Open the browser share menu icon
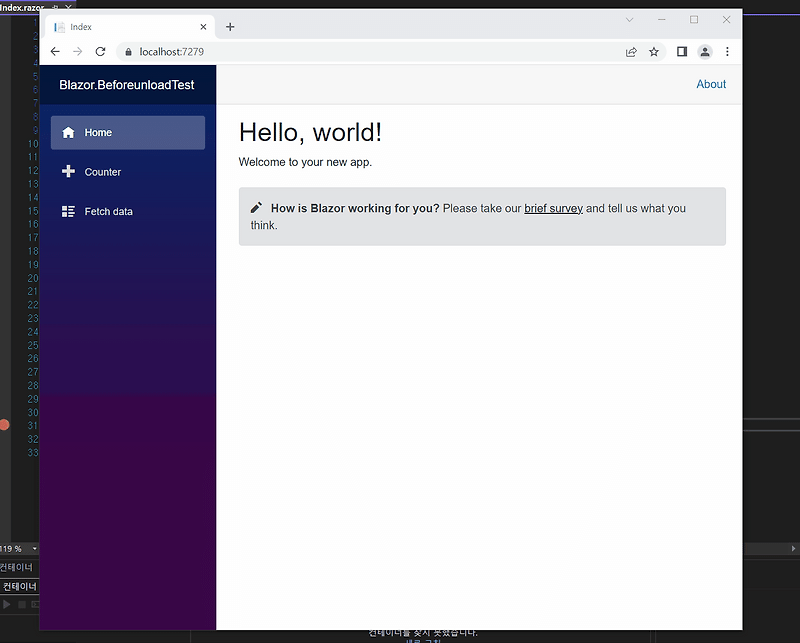Screen dimensions: 800x643 [630, 51]
